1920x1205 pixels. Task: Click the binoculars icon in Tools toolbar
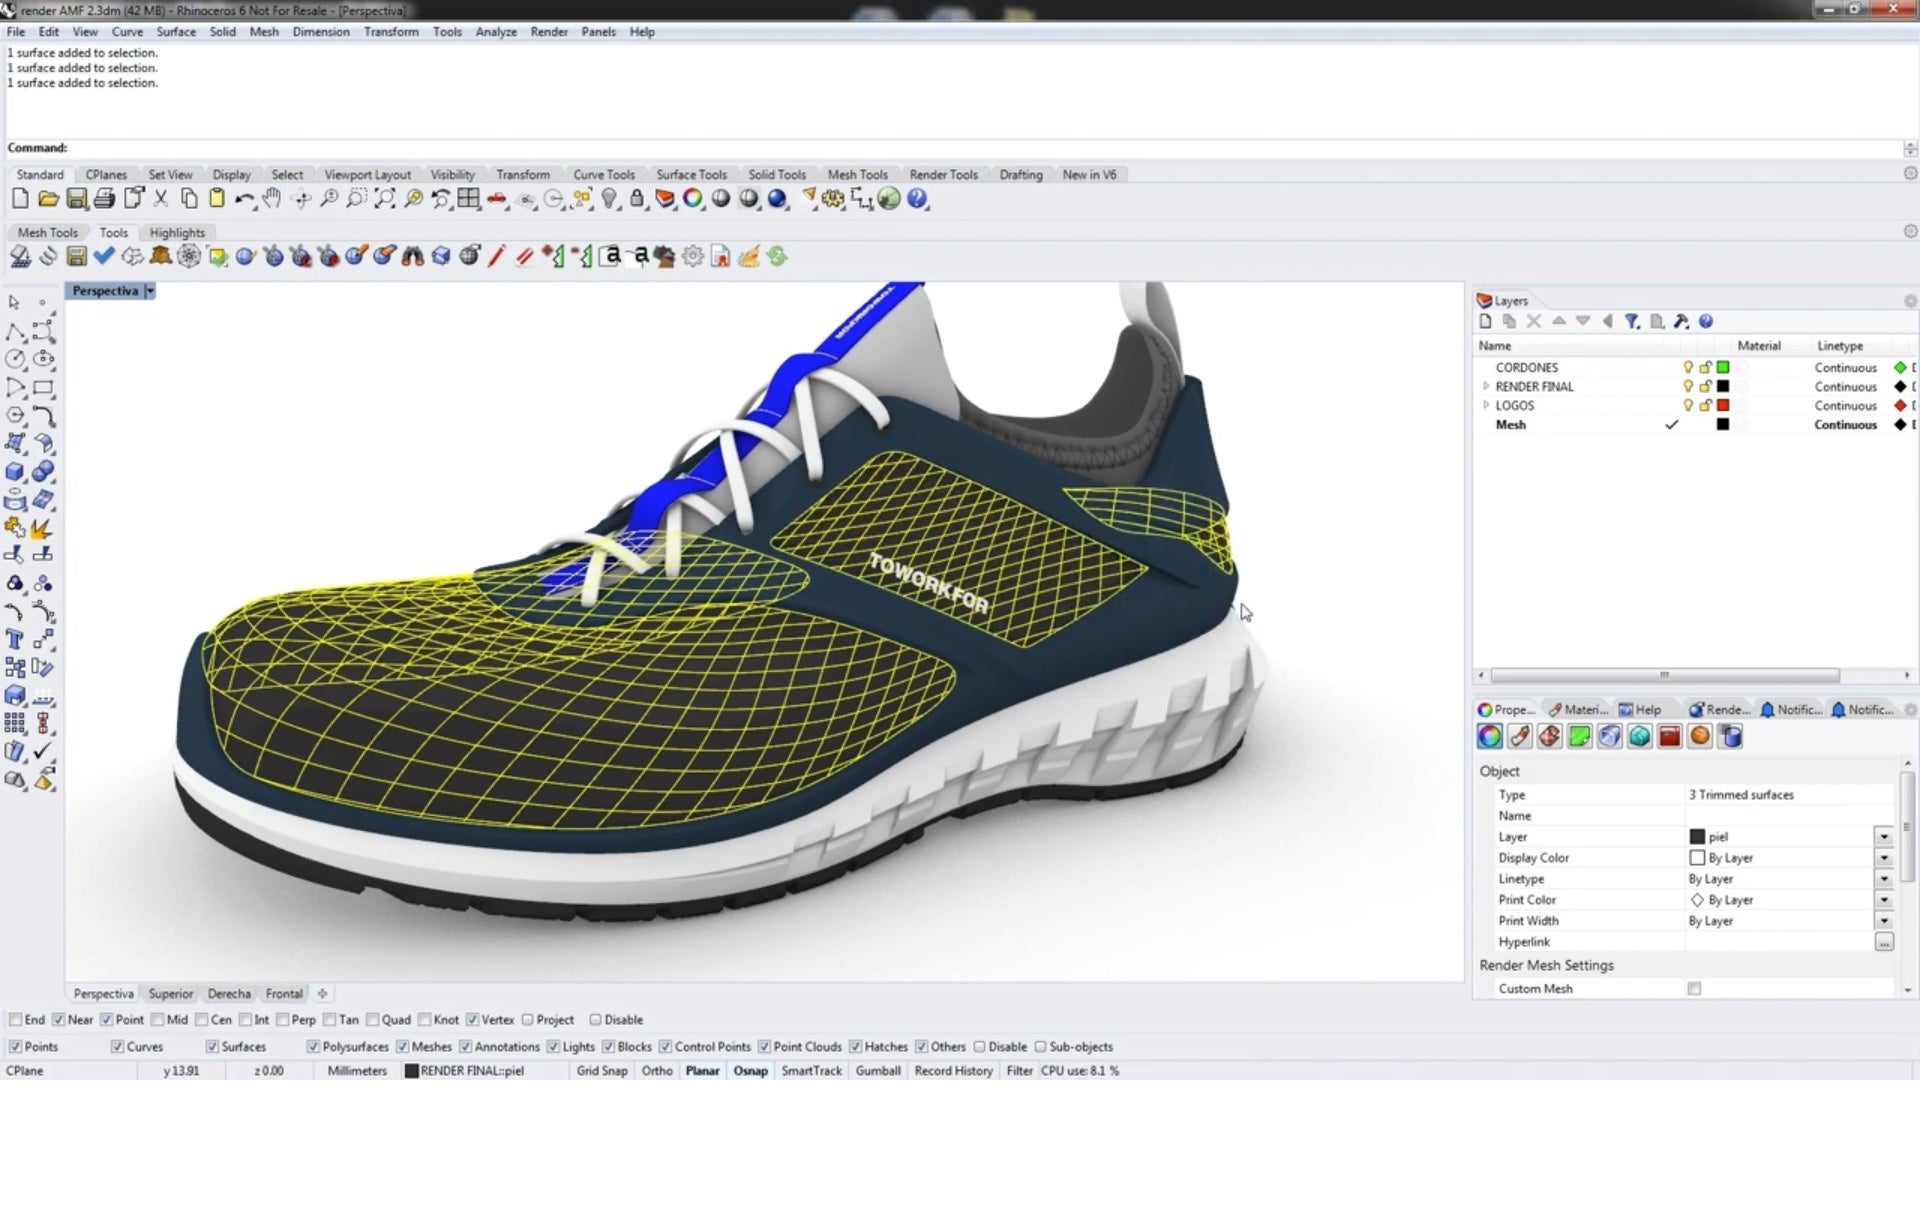412,257
